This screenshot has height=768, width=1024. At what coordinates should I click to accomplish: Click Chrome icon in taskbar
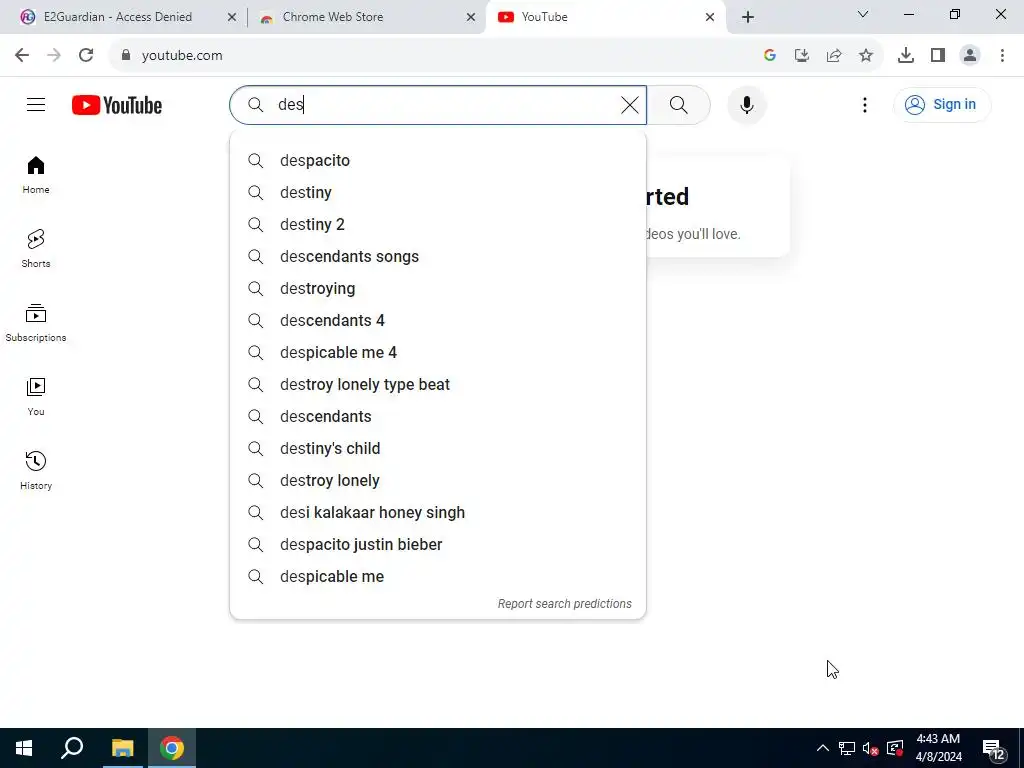(172, 748)
